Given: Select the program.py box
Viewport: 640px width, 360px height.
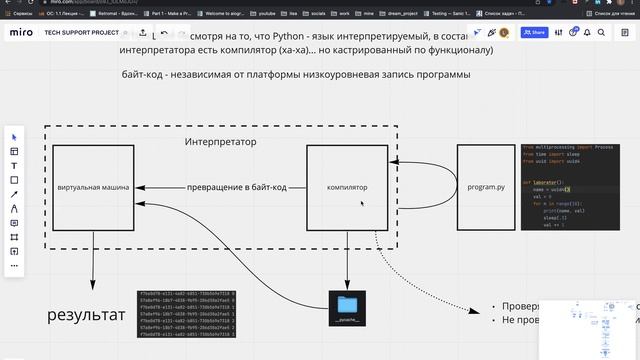Looking at the screenshot, I should point(486,187).
